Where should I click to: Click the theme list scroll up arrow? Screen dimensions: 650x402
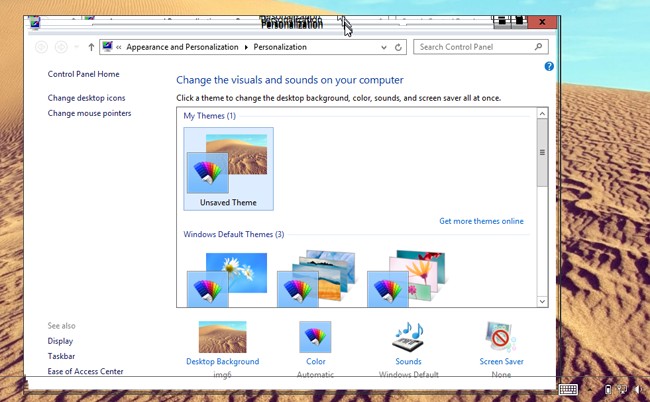[542, 114]
